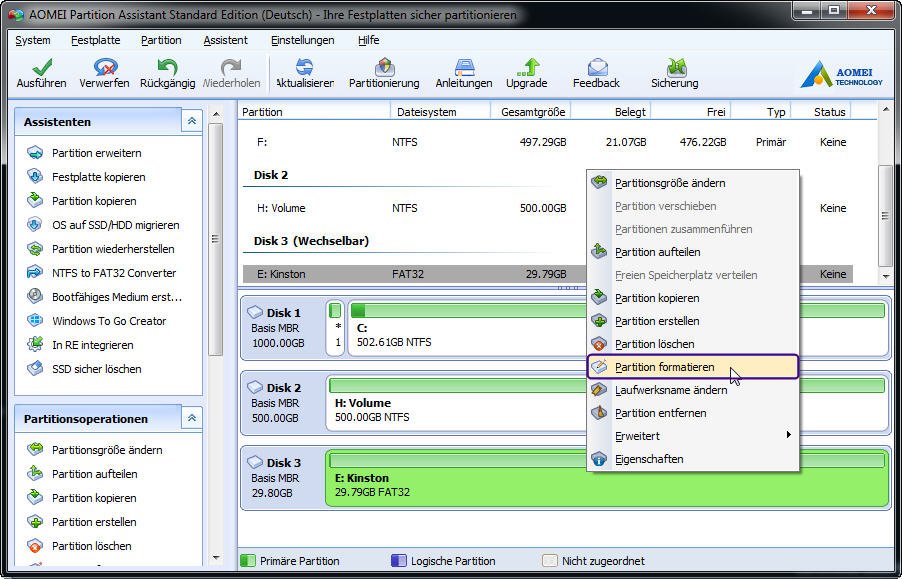Select the E: Kinston FAT32 list row
The image size is (902, 579).
414,274
